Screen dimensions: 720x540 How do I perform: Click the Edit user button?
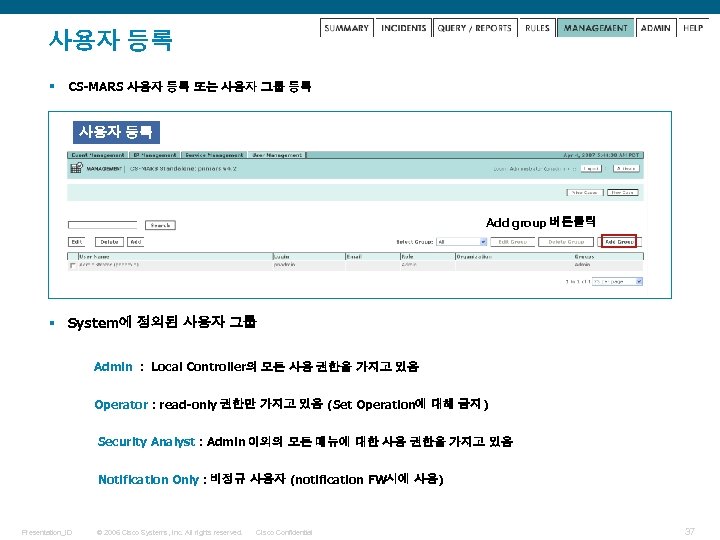click(x=77, y=242)
